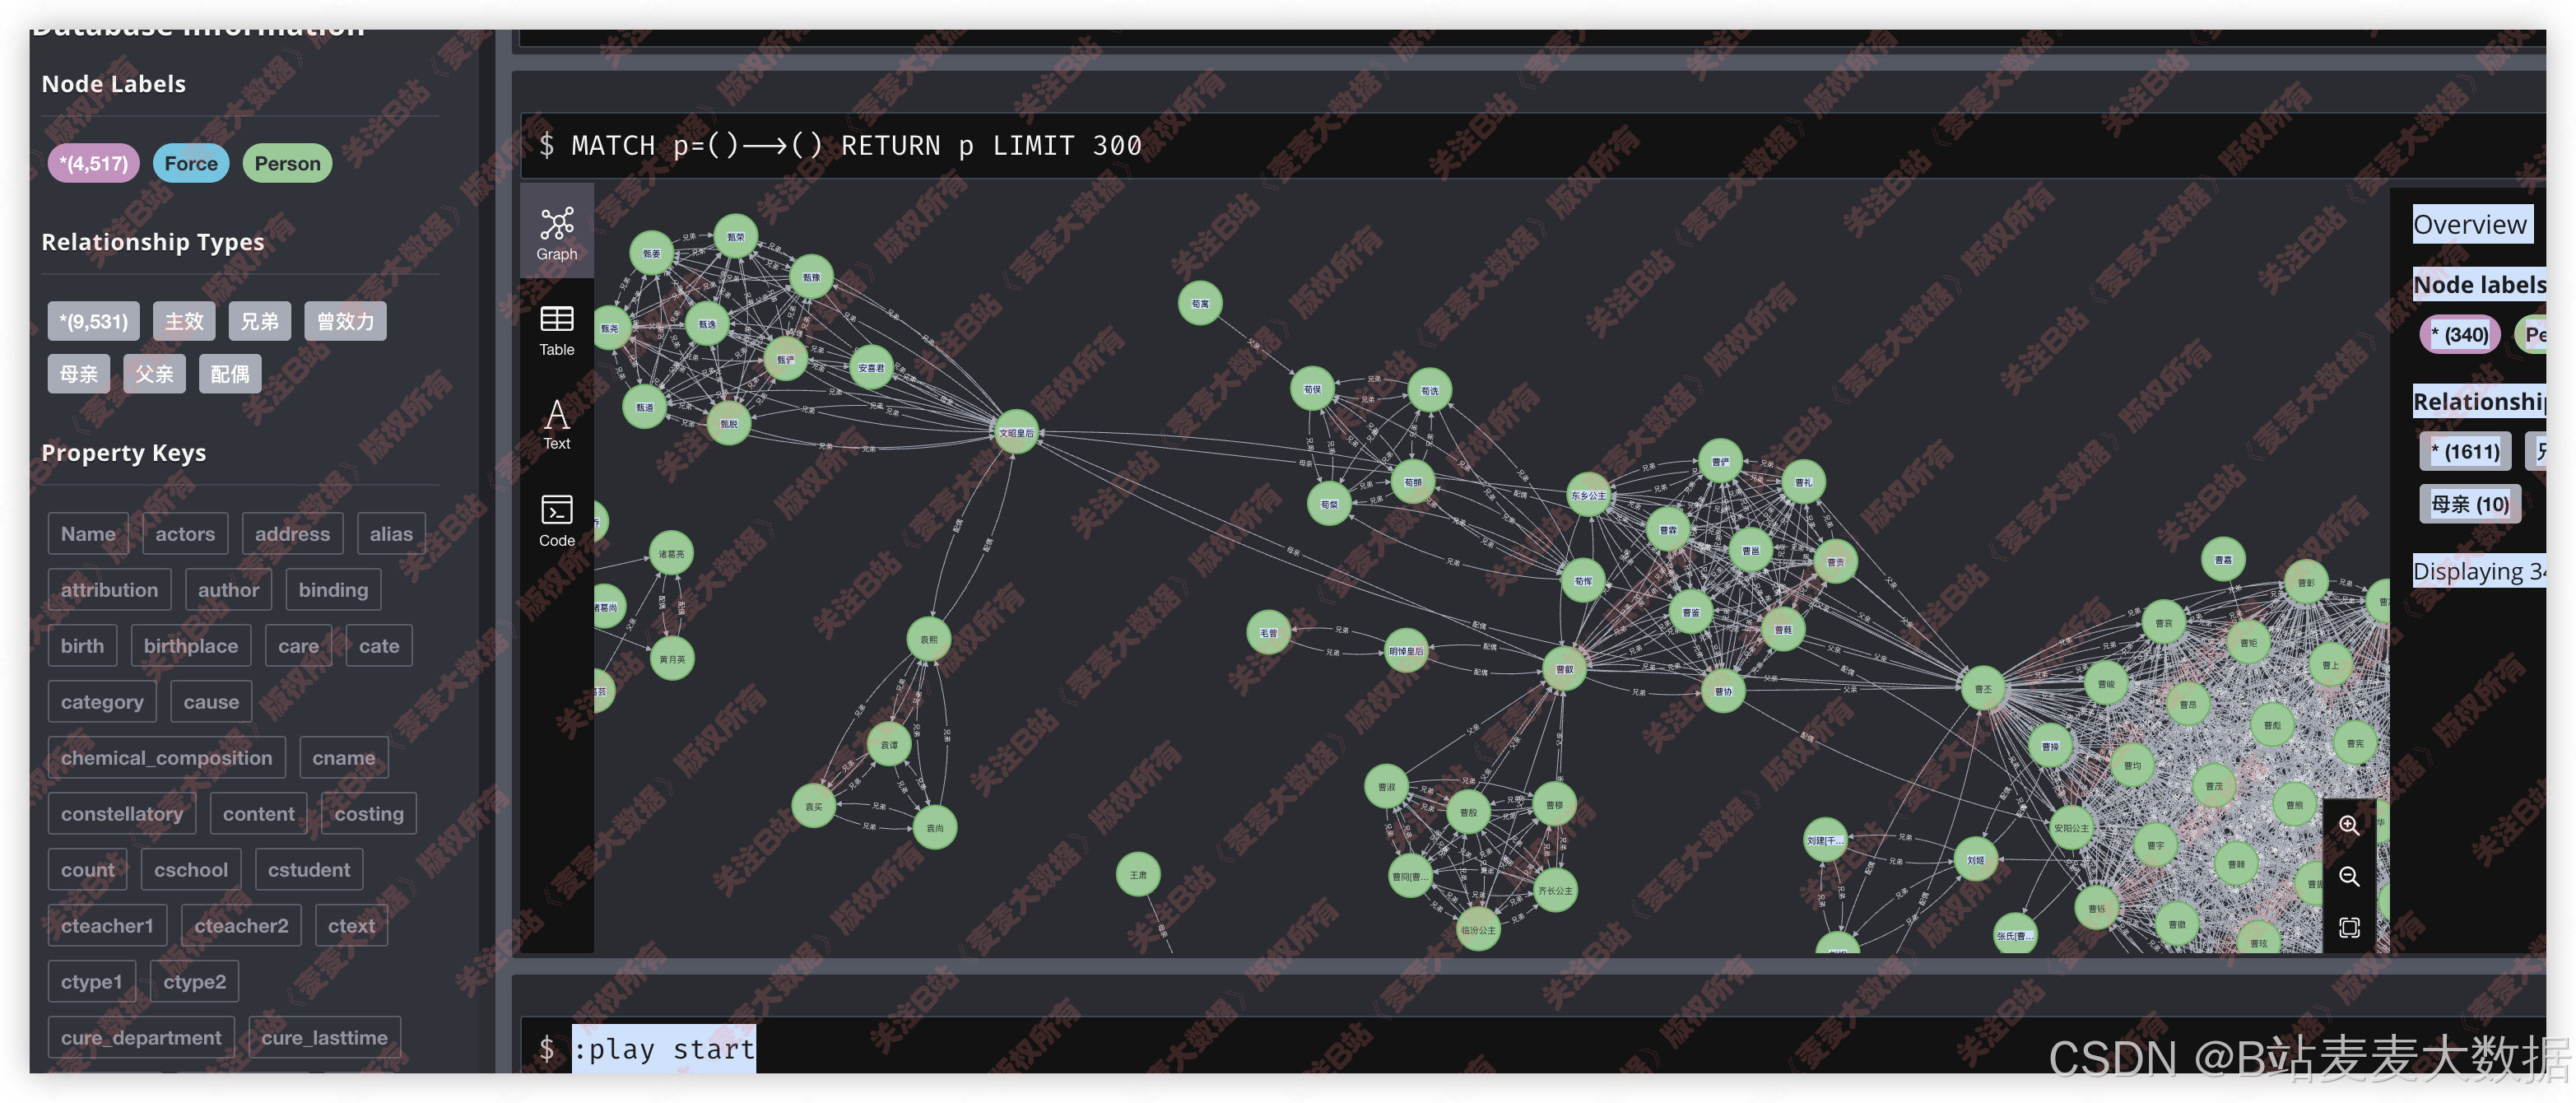Click the MATCH query editor line

click(856, 146)
